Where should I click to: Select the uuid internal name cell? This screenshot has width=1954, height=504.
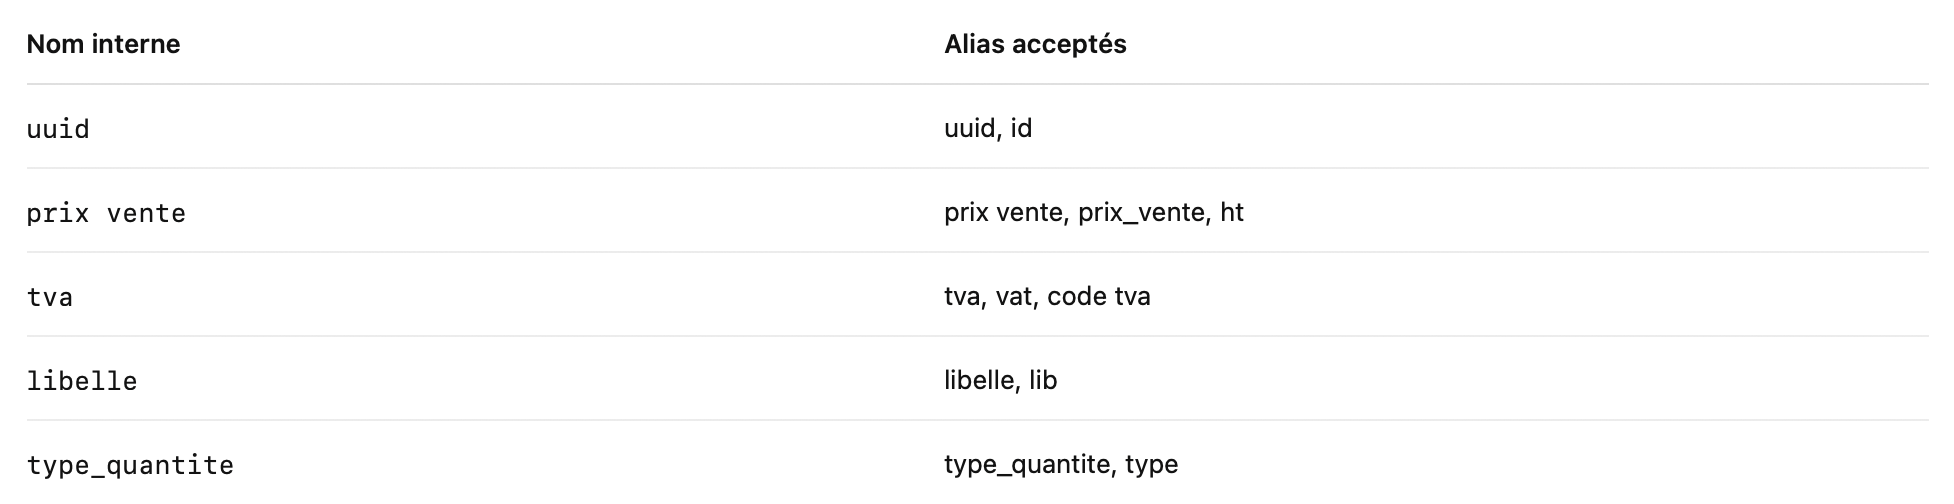pos(58,129)
